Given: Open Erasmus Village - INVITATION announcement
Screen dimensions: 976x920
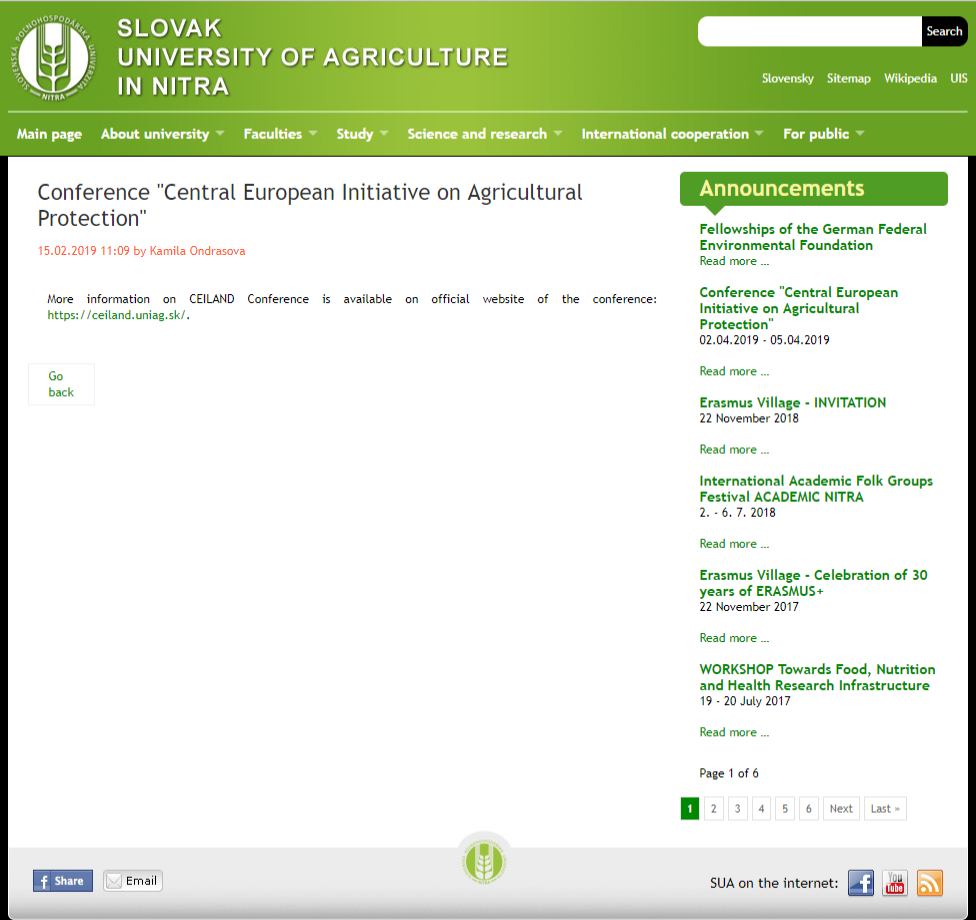Looking at the screenshot, I should click(792, 403).
